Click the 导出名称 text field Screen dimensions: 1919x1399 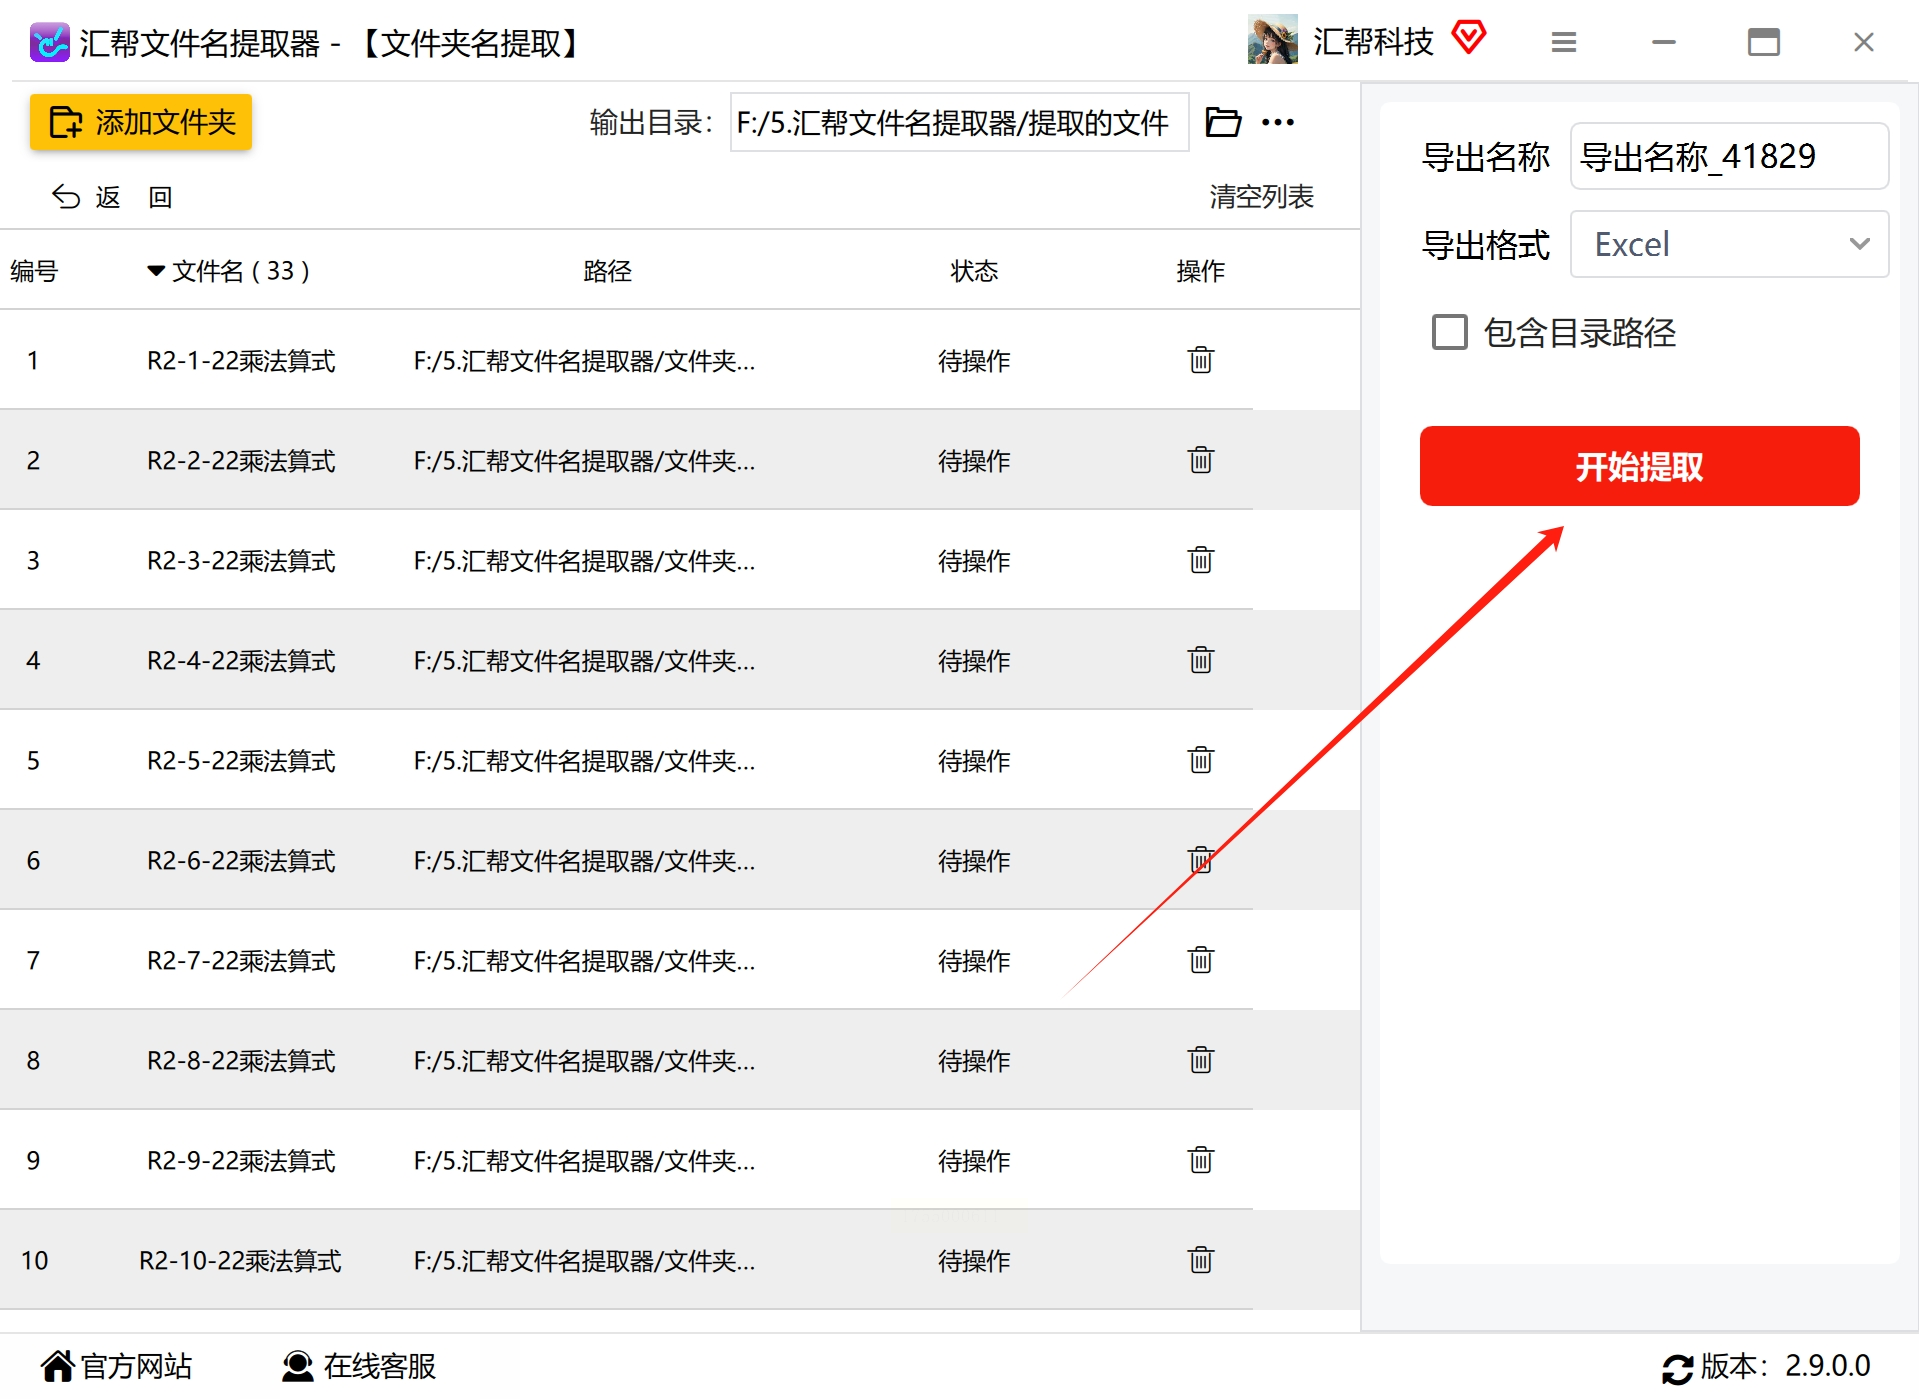tap(1729, 156)
